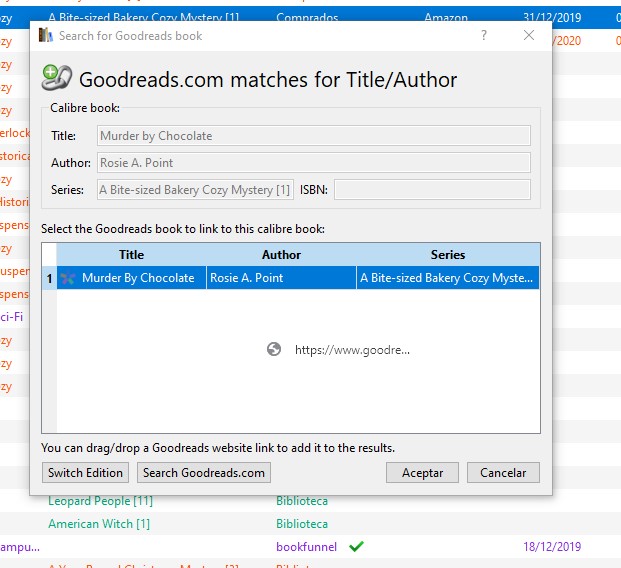621x568 pixels.
Task: Open the dialog help question mark
Action: pyautogui.click(x=484, y=35)
